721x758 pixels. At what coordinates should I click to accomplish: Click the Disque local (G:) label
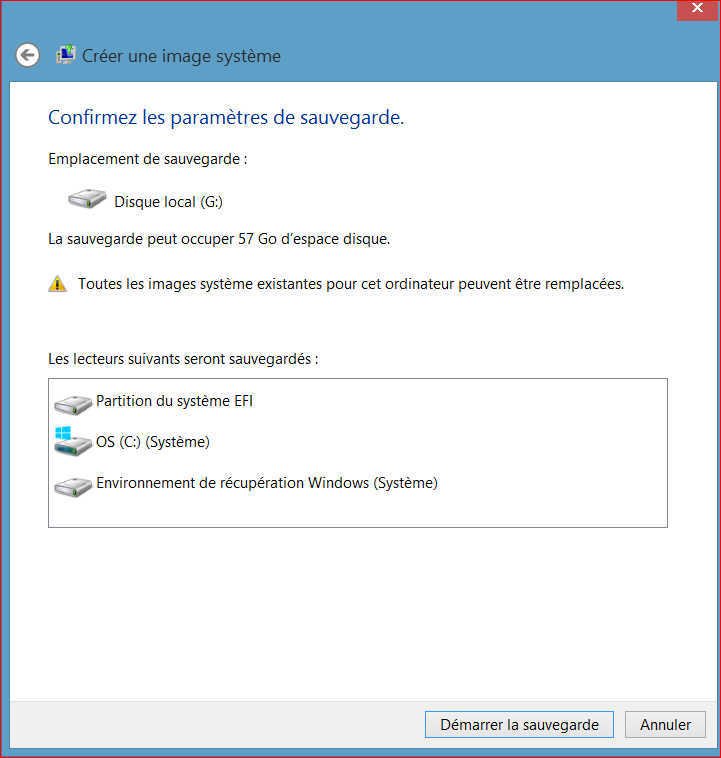[x=168, y=202]
